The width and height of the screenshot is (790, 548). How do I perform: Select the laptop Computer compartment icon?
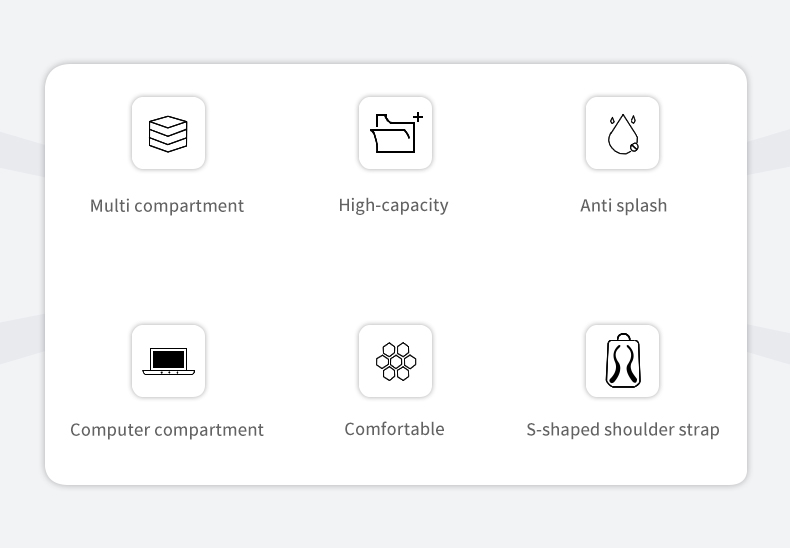(168, 361)
